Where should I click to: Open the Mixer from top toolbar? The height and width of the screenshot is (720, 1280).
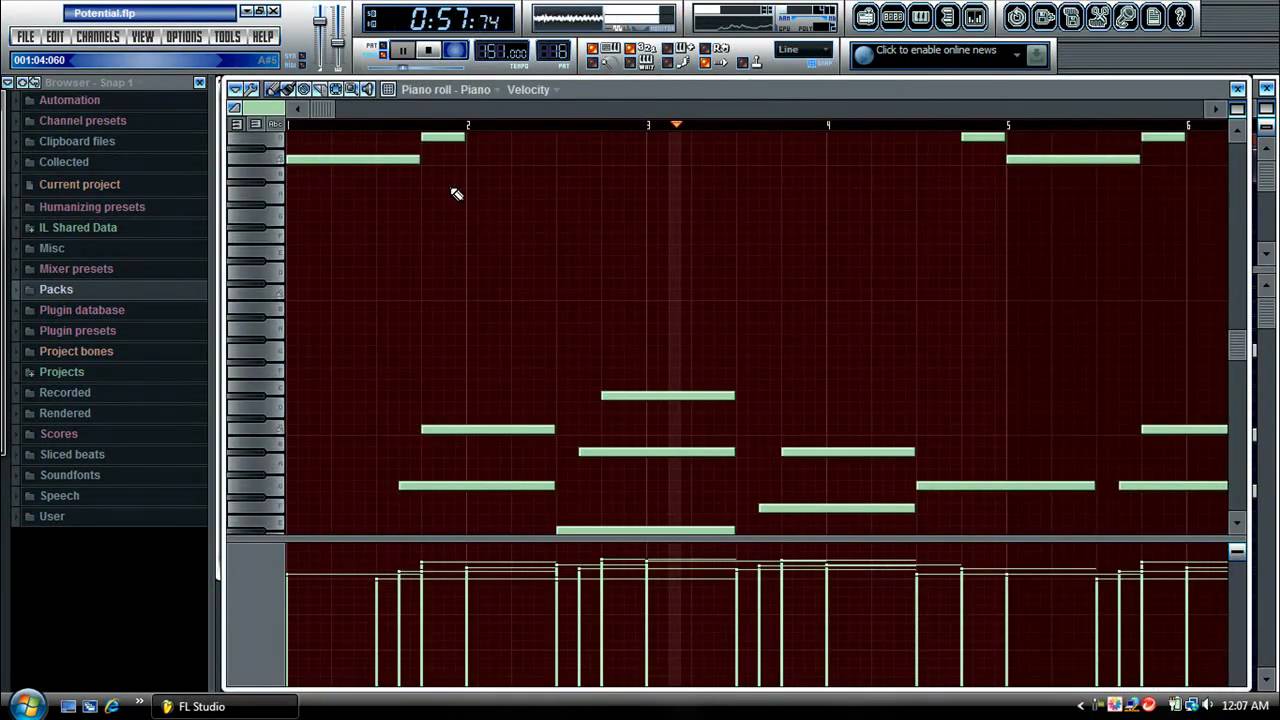pos(974,17)
